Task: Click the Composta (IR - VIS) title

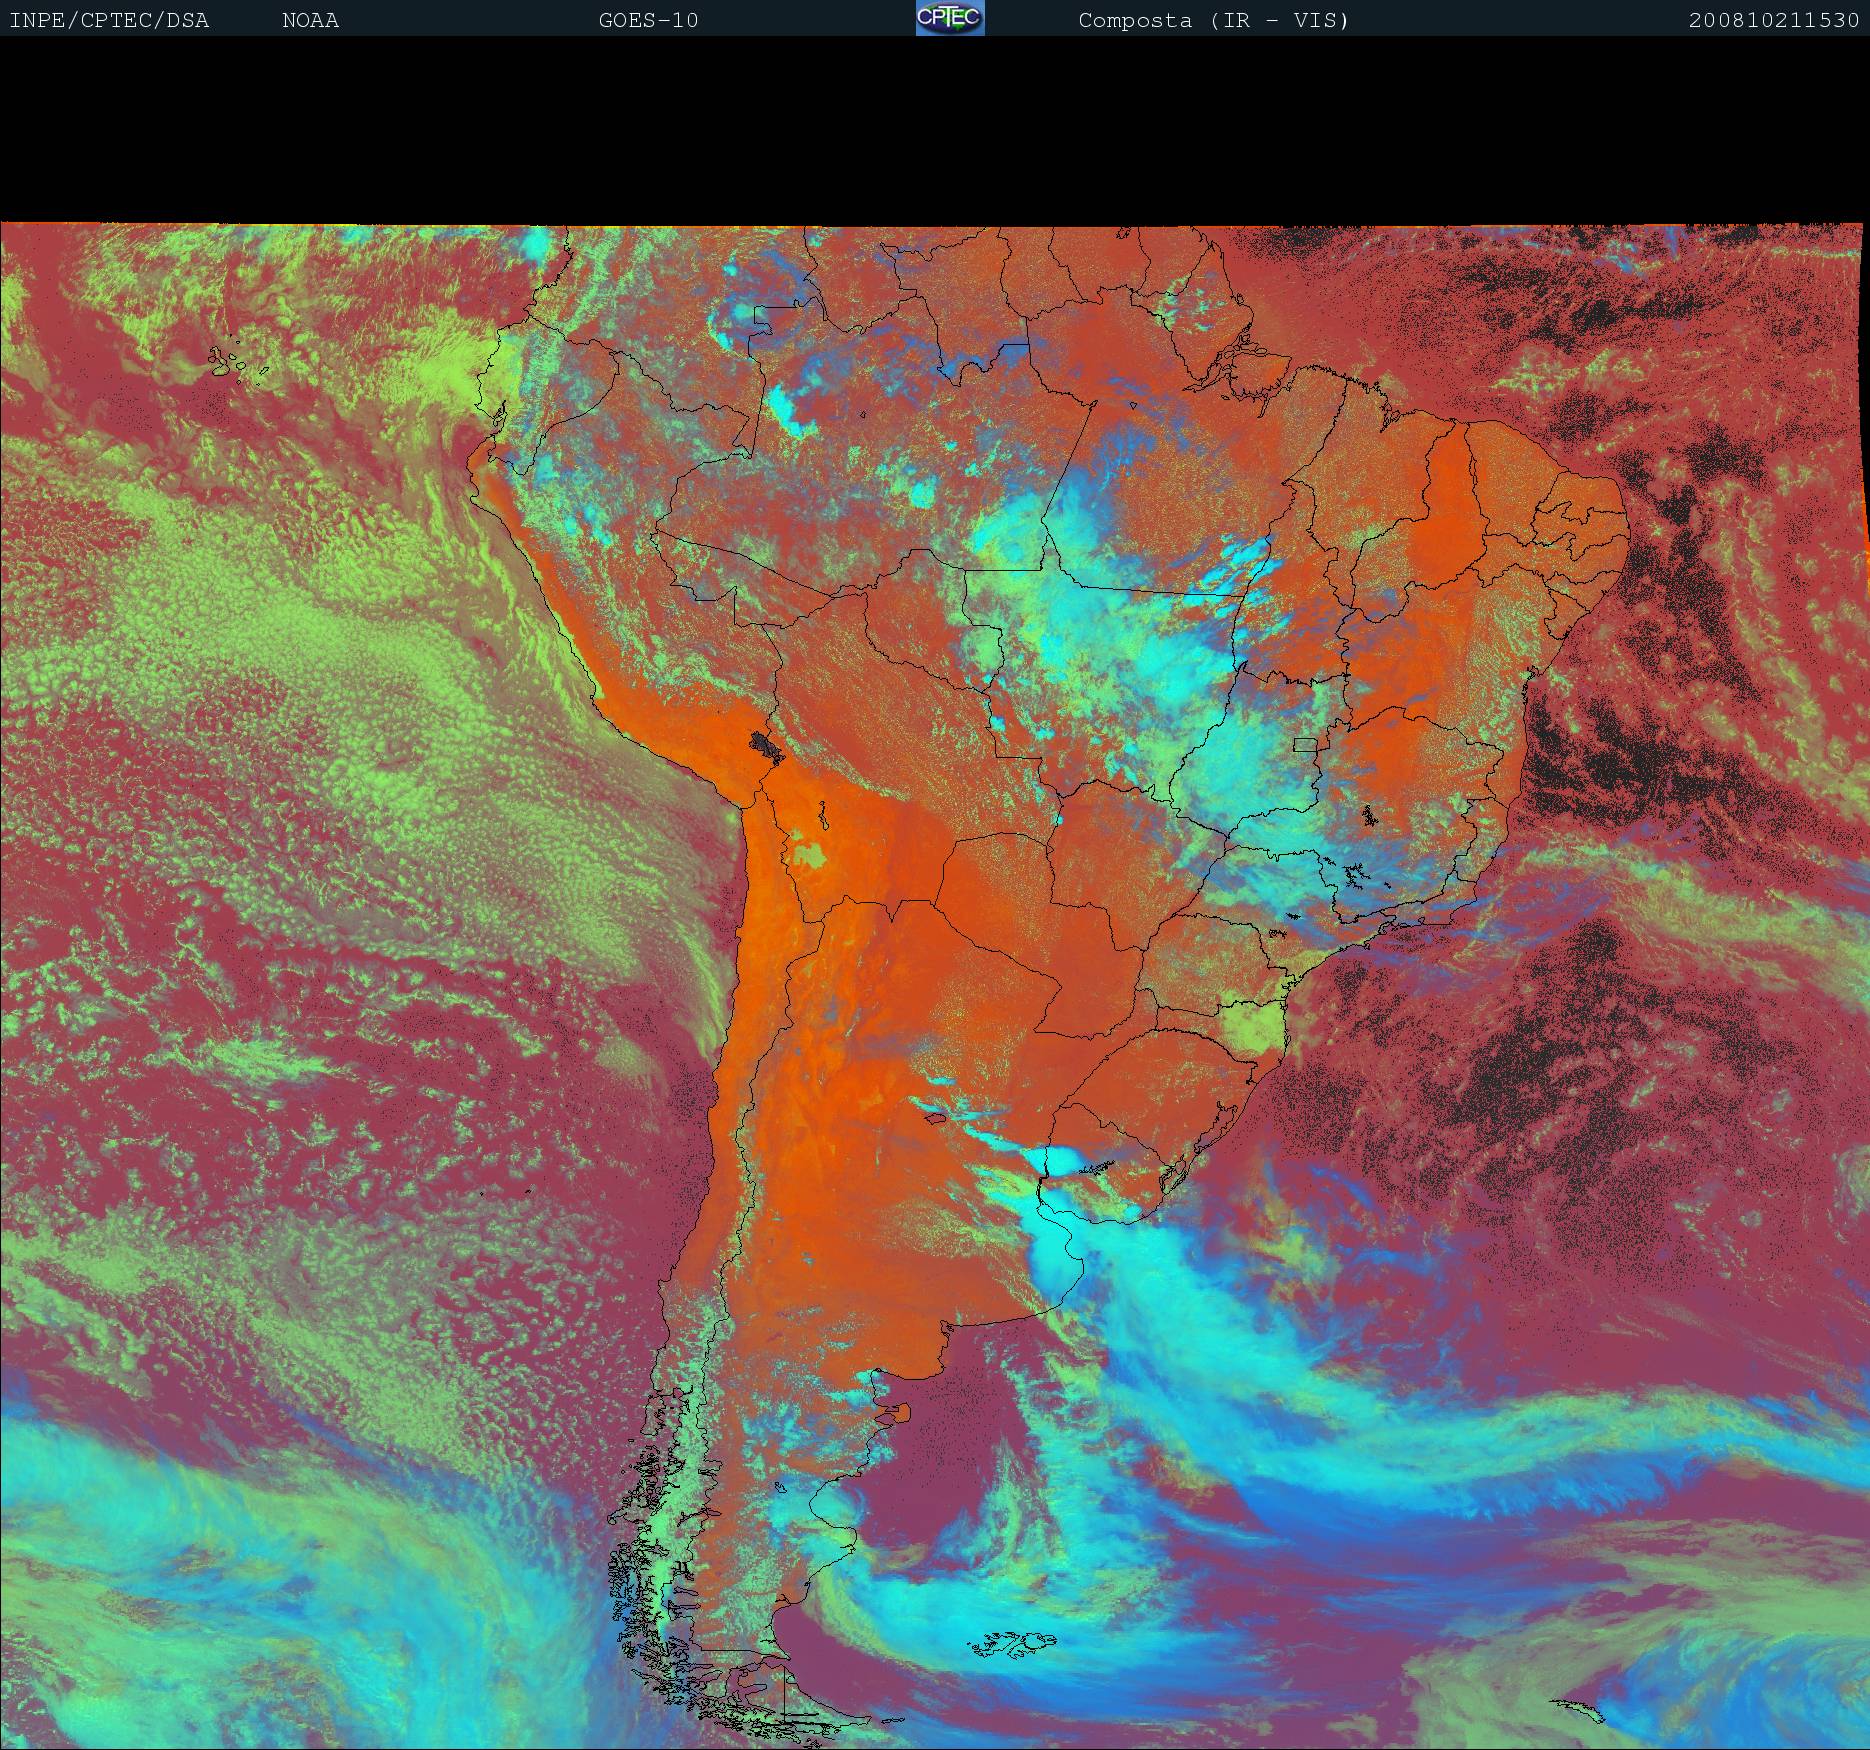Action: click(x=1213, y=20)
